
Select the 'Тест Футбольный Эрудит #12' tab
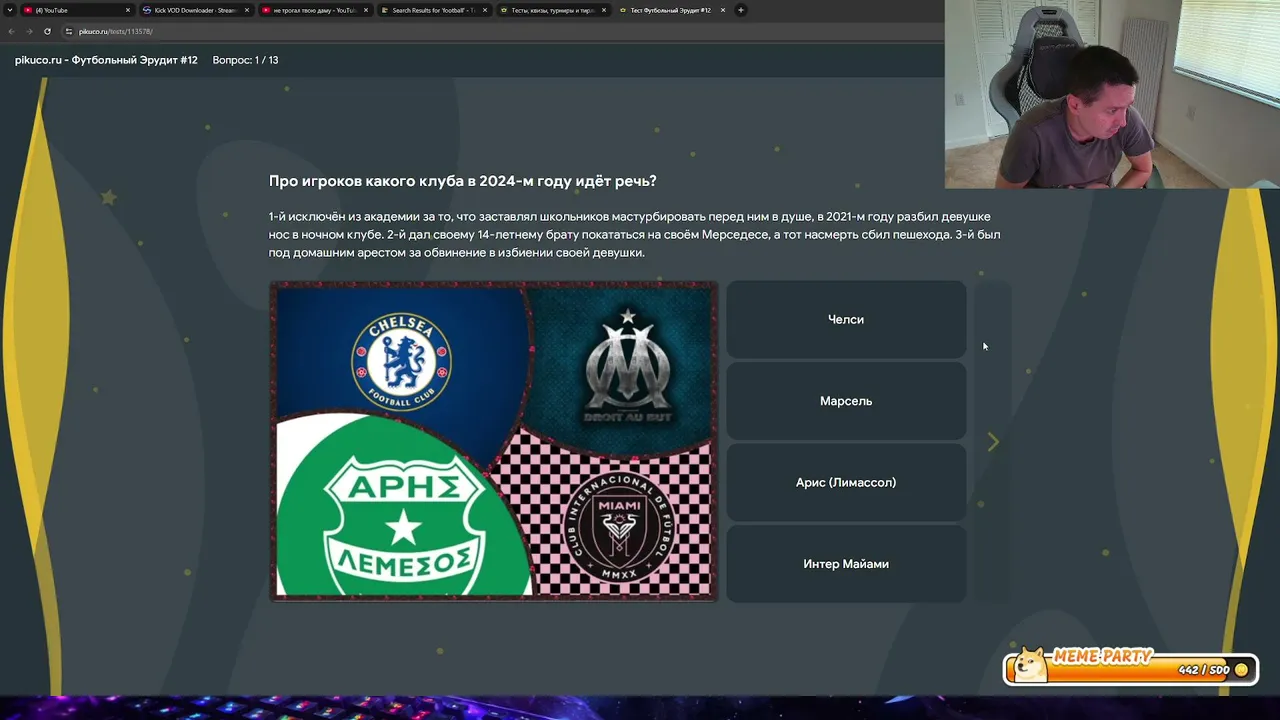(x=671, y=10)
